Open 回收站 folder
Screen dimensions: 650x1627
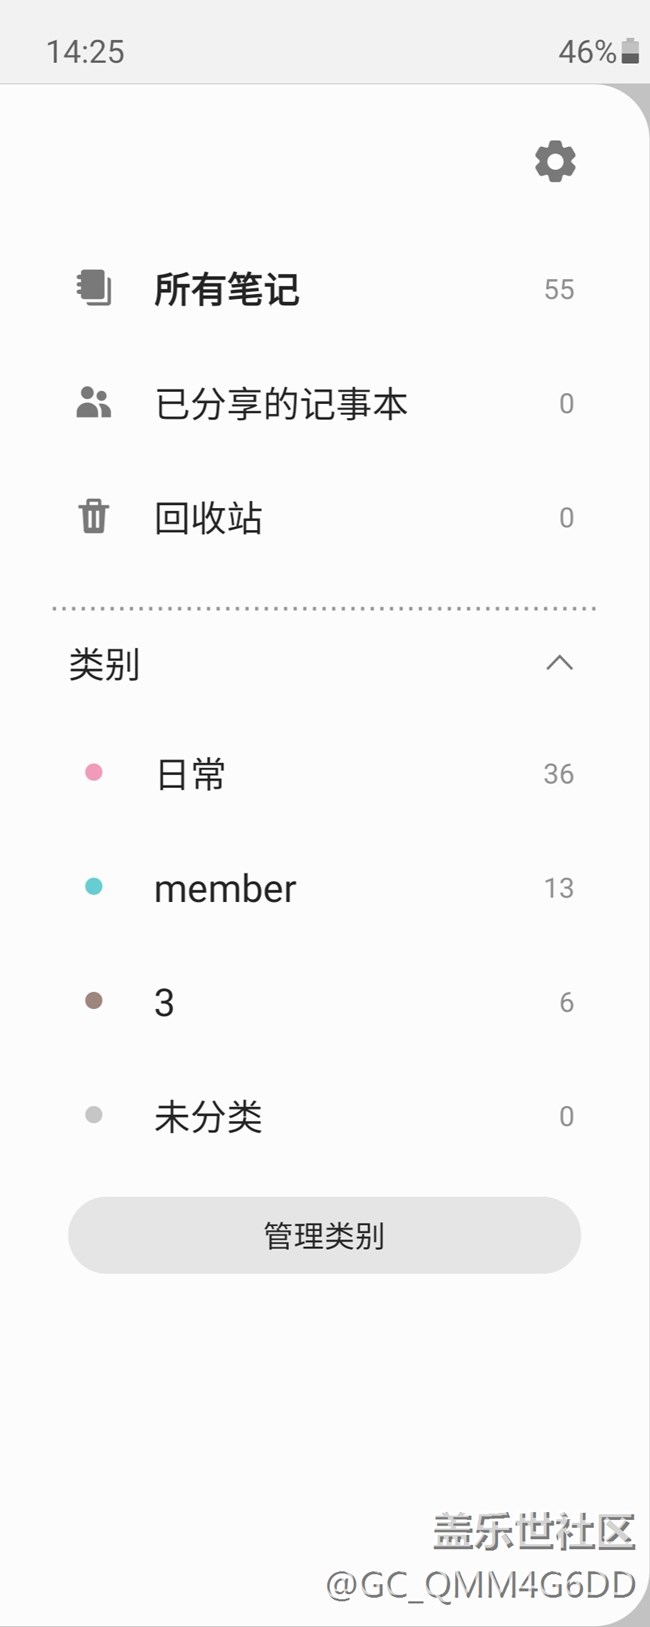(x=208, y=518)
